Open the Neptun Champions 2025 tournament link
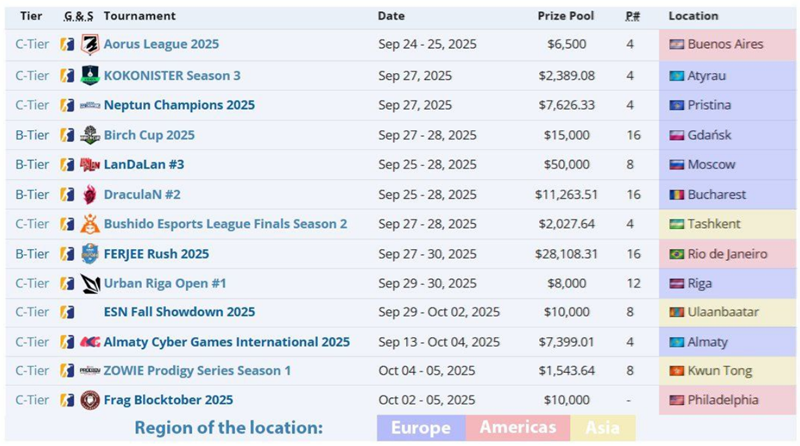 (x=179, y=105)
